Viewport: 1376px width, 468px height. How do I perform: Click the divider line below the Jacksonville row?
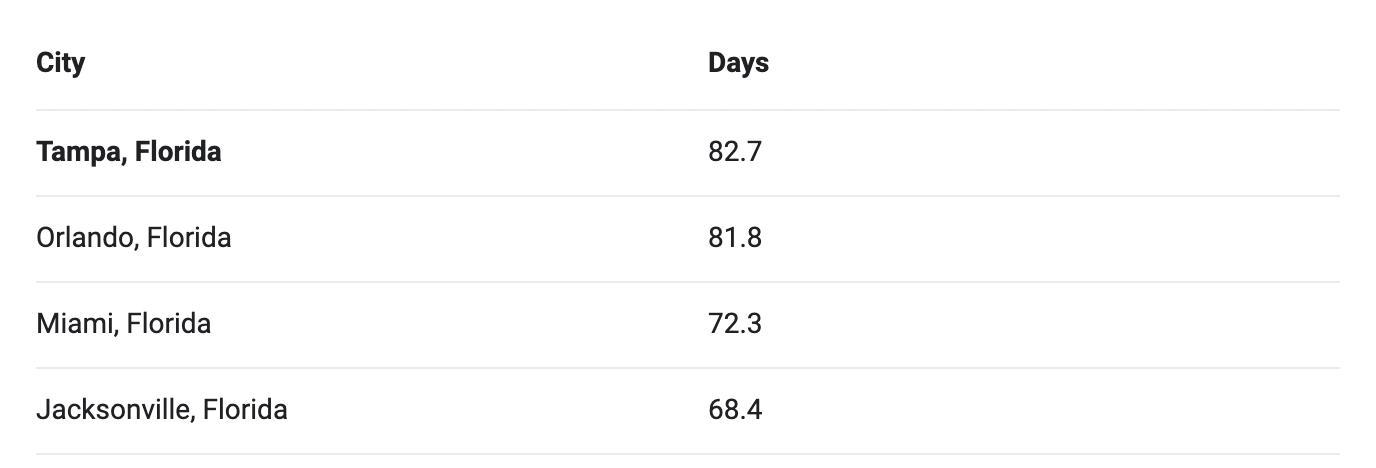coord(688,454)
